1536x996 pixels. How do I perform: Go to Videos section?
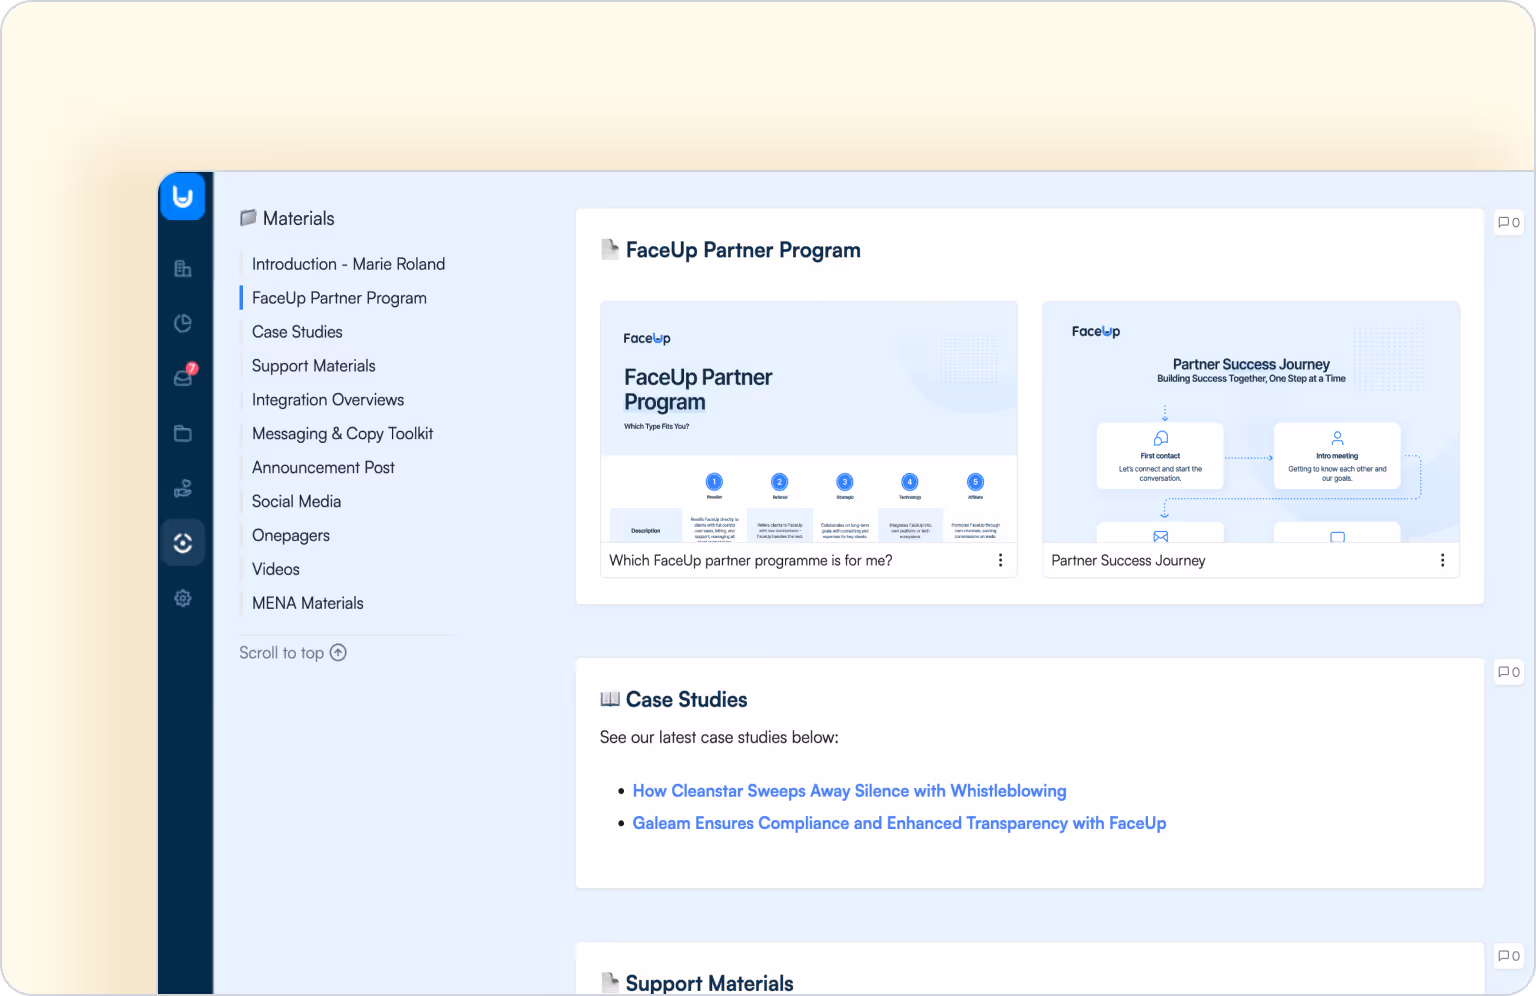pos(276,570)
